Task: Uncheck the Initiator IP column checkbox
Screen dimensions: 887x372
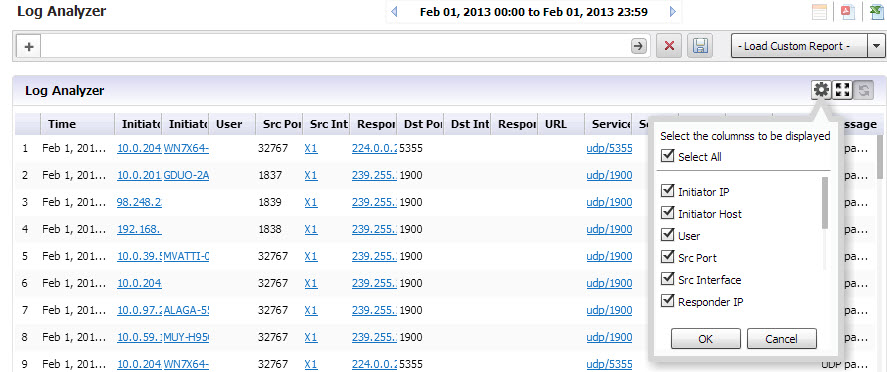Action: [x=668, y=191]
